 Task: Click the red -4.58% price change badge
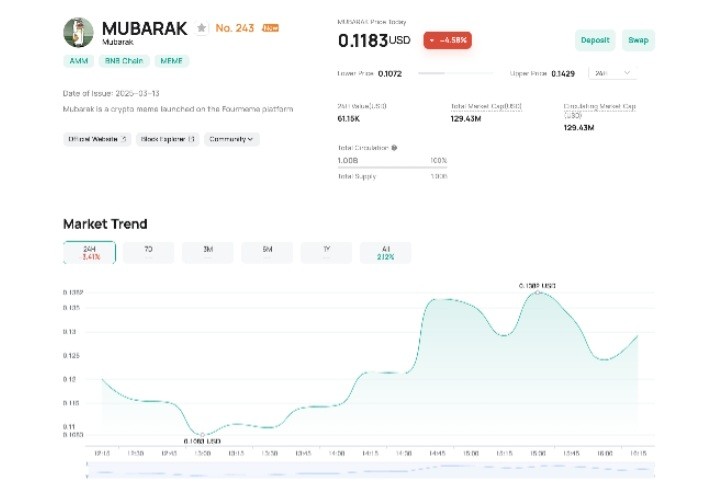(447, 40)
